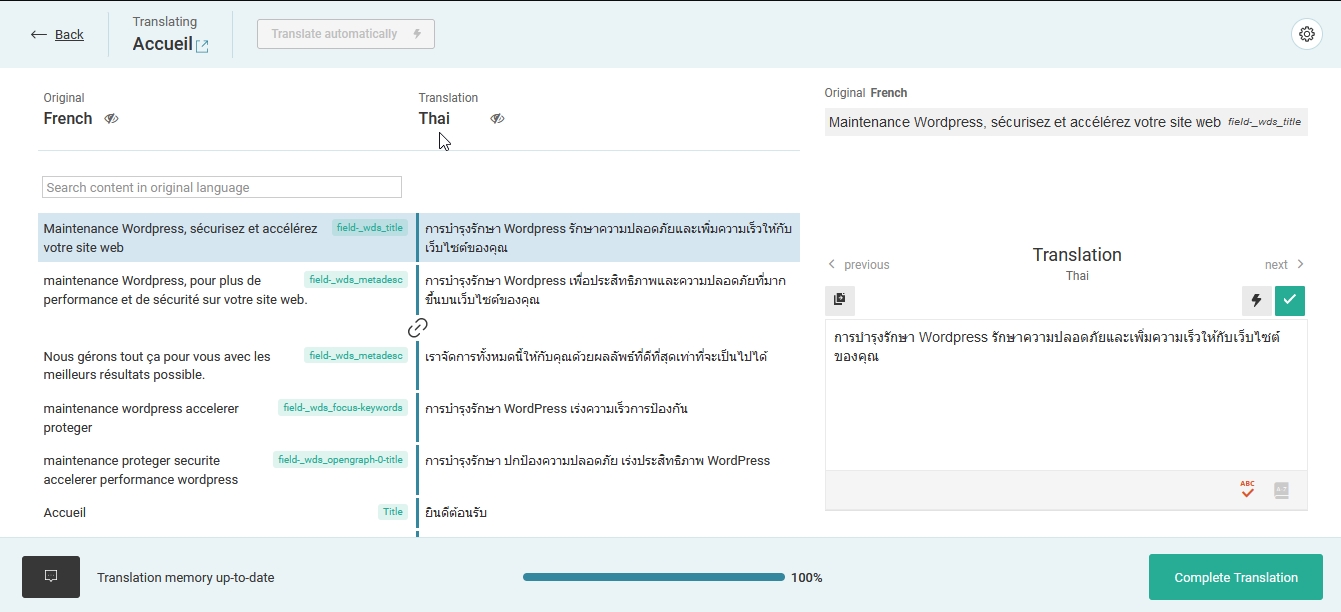Open the Thai translation 'การบำรุงรักษา WordPress เร่งความเร็วการป้องกัน'
Image resolution: width=1341 pixels, height=612 pixels.
click(x=556, y=409)
